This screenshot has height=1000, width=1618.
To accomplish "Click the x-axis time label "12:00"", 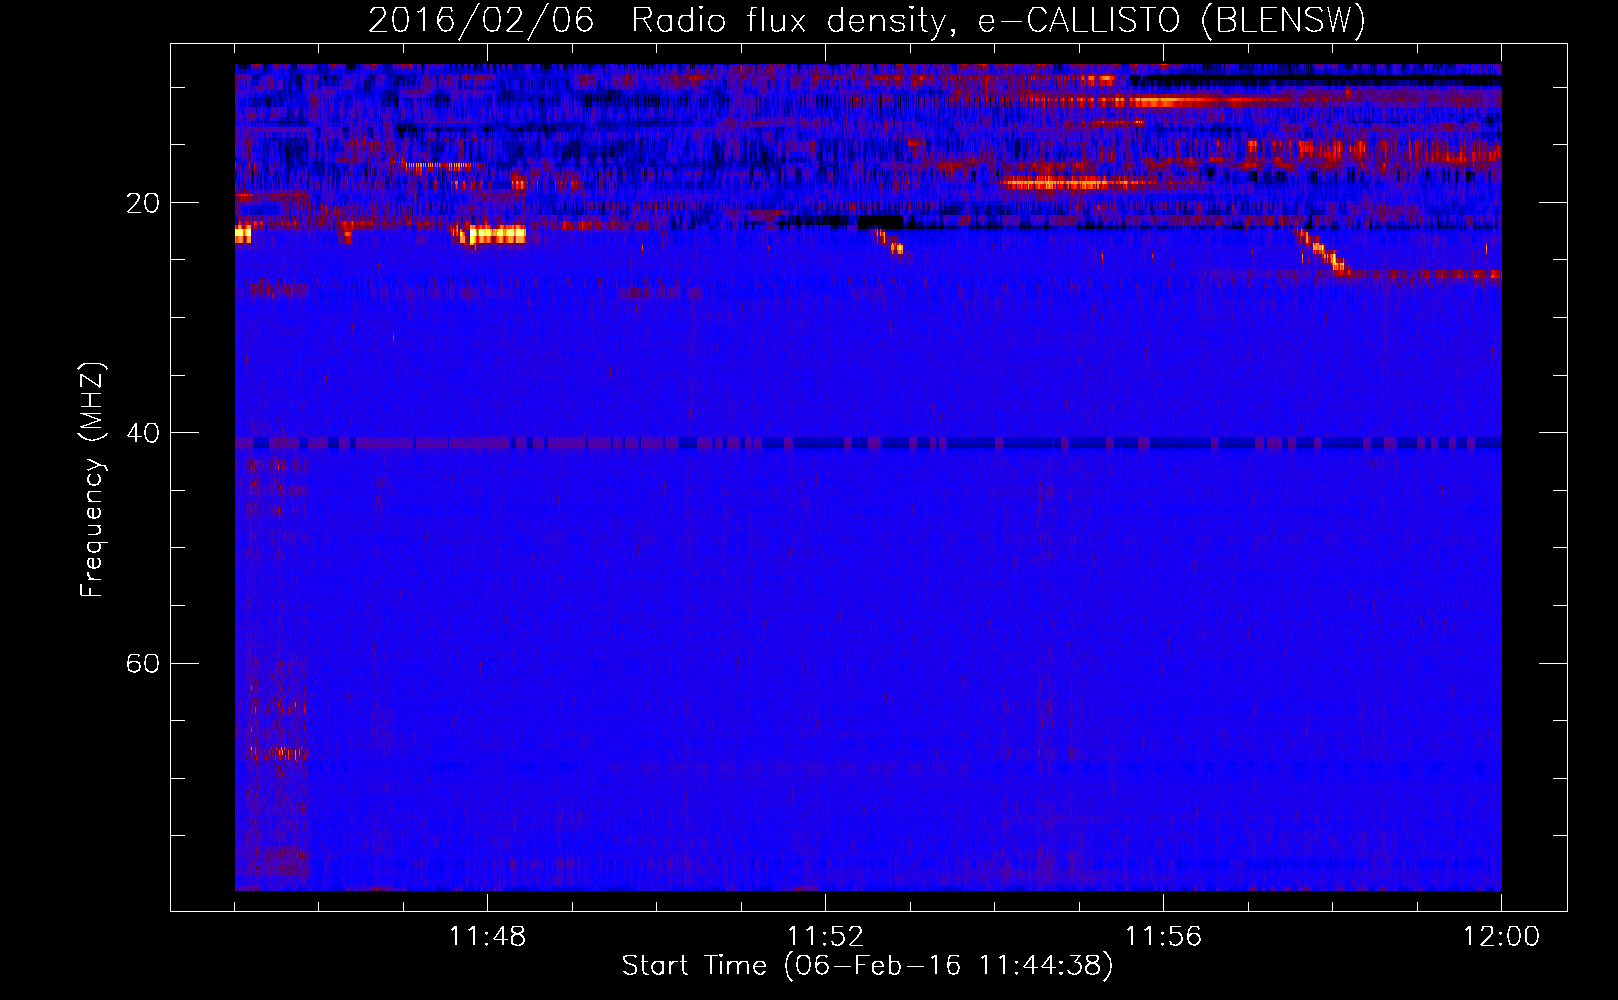I will pos(1501,937).
